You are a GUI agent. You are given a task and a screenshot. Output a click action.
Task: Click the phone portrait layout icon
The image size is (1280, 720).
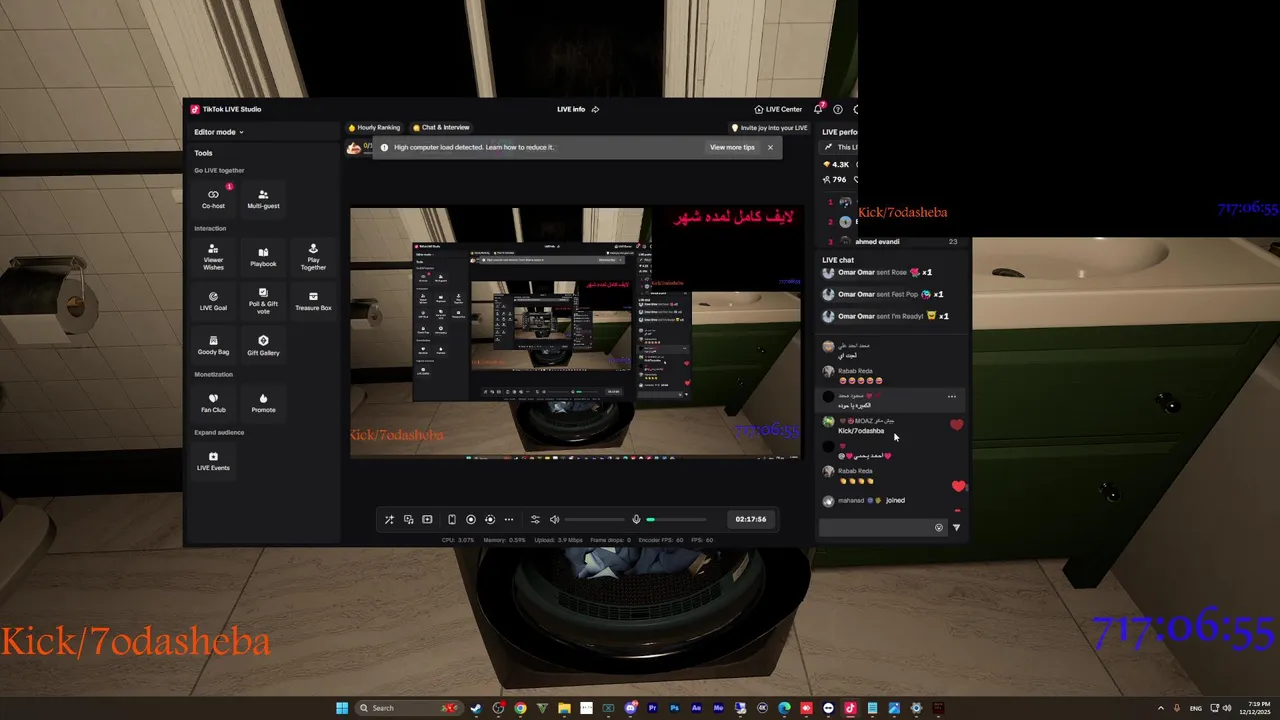451,519
